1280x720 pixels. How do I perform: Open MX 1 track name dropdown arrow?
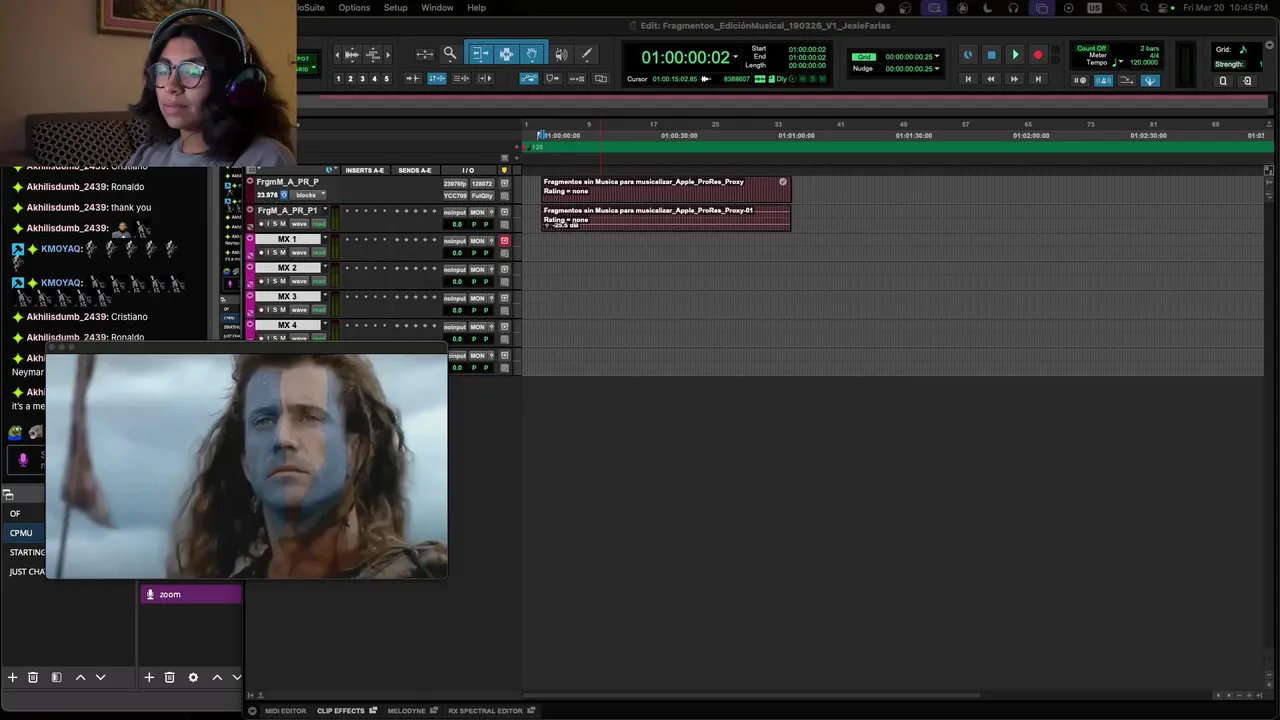pos(324,239)
